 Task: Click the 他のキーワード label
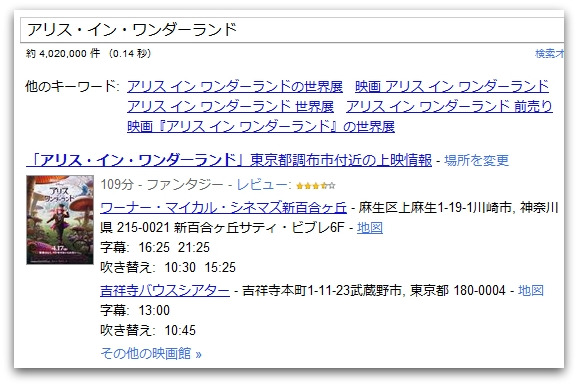(x=72, y=87)
